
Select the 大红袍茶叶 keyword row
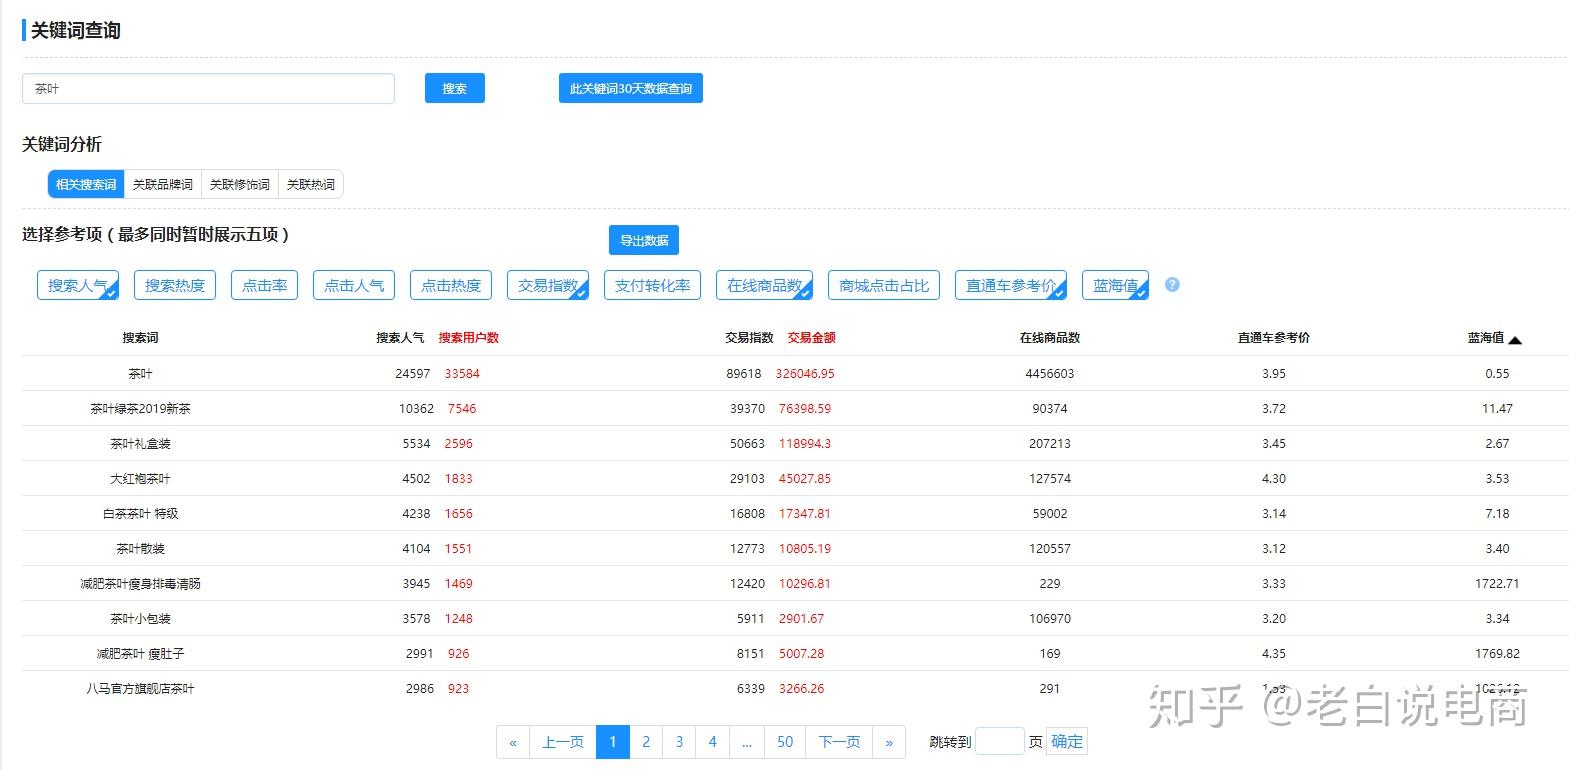(795, 478)
